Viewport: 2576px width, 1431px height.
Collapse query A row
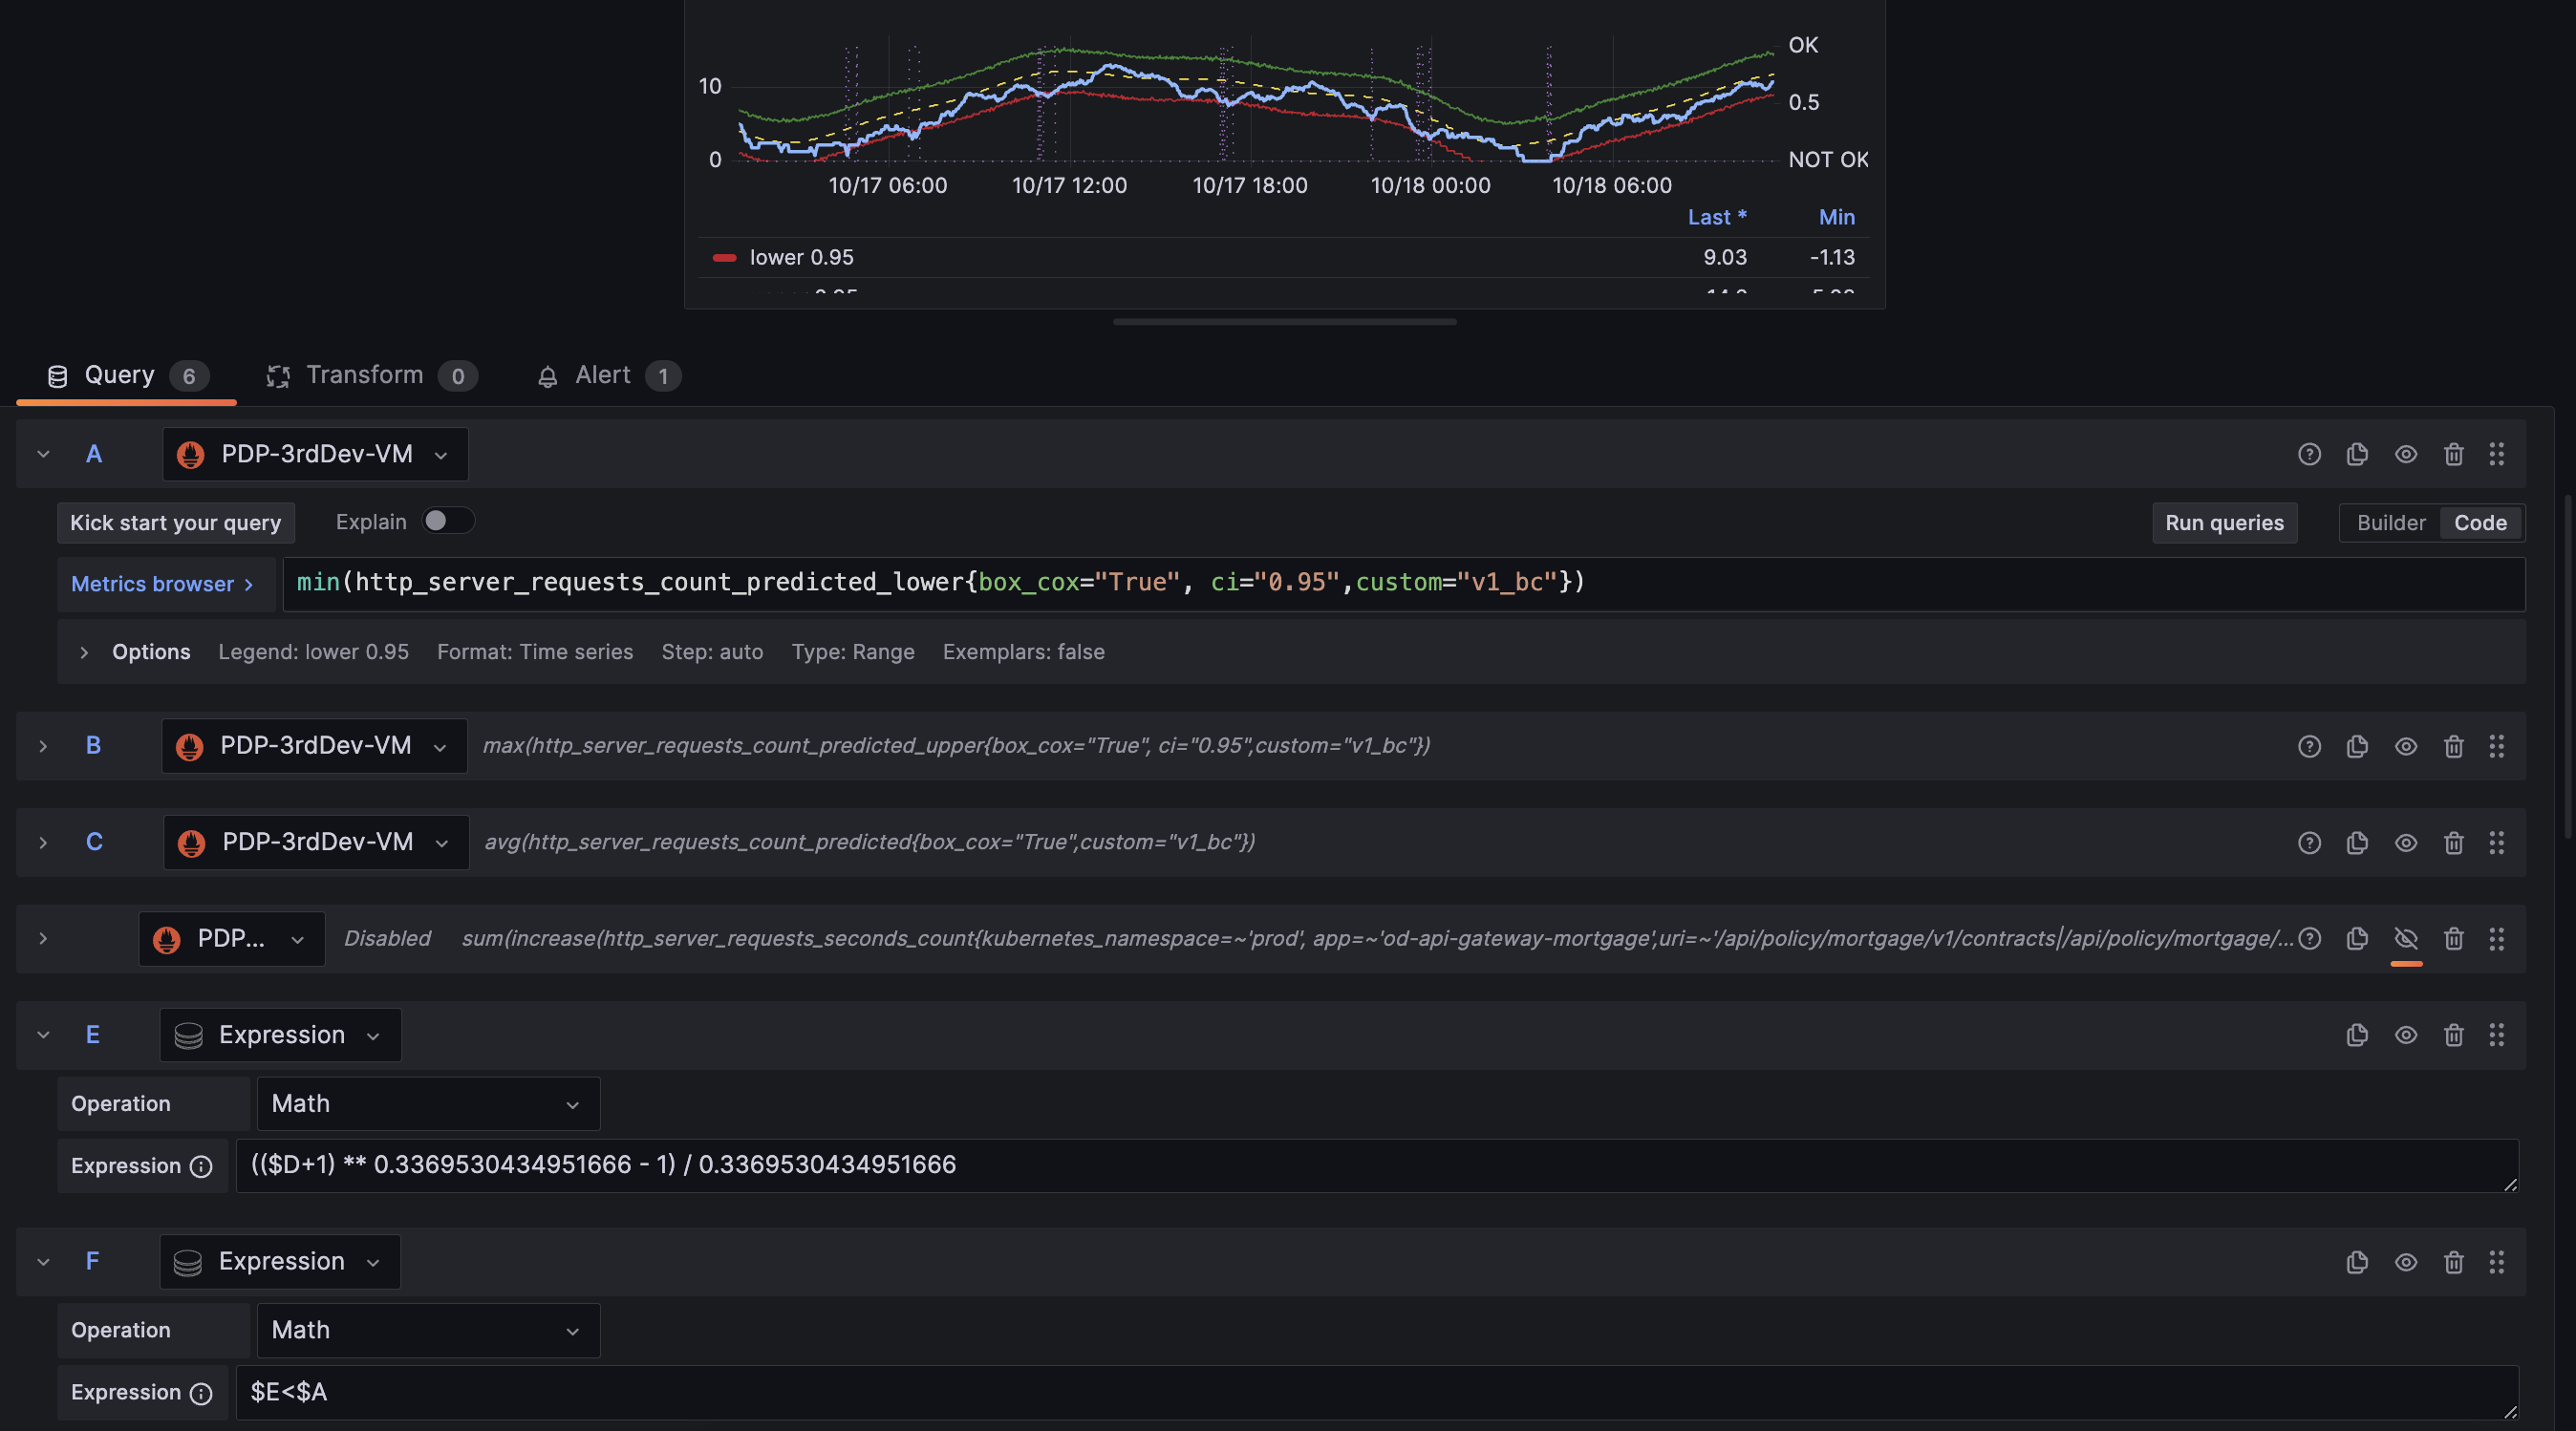tap(43, 454)
